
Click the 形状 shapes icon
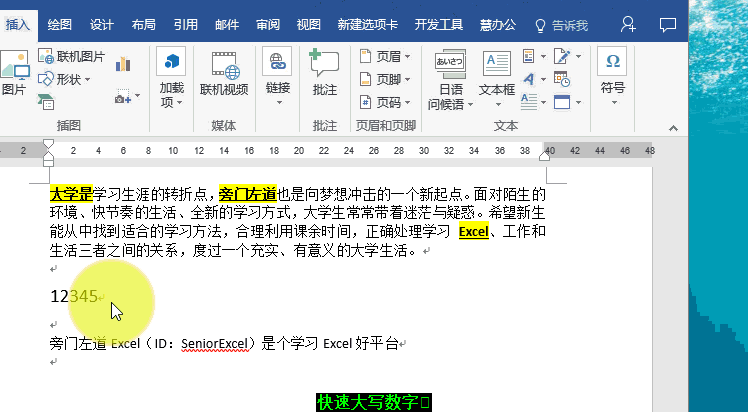[x=46, y=79]
